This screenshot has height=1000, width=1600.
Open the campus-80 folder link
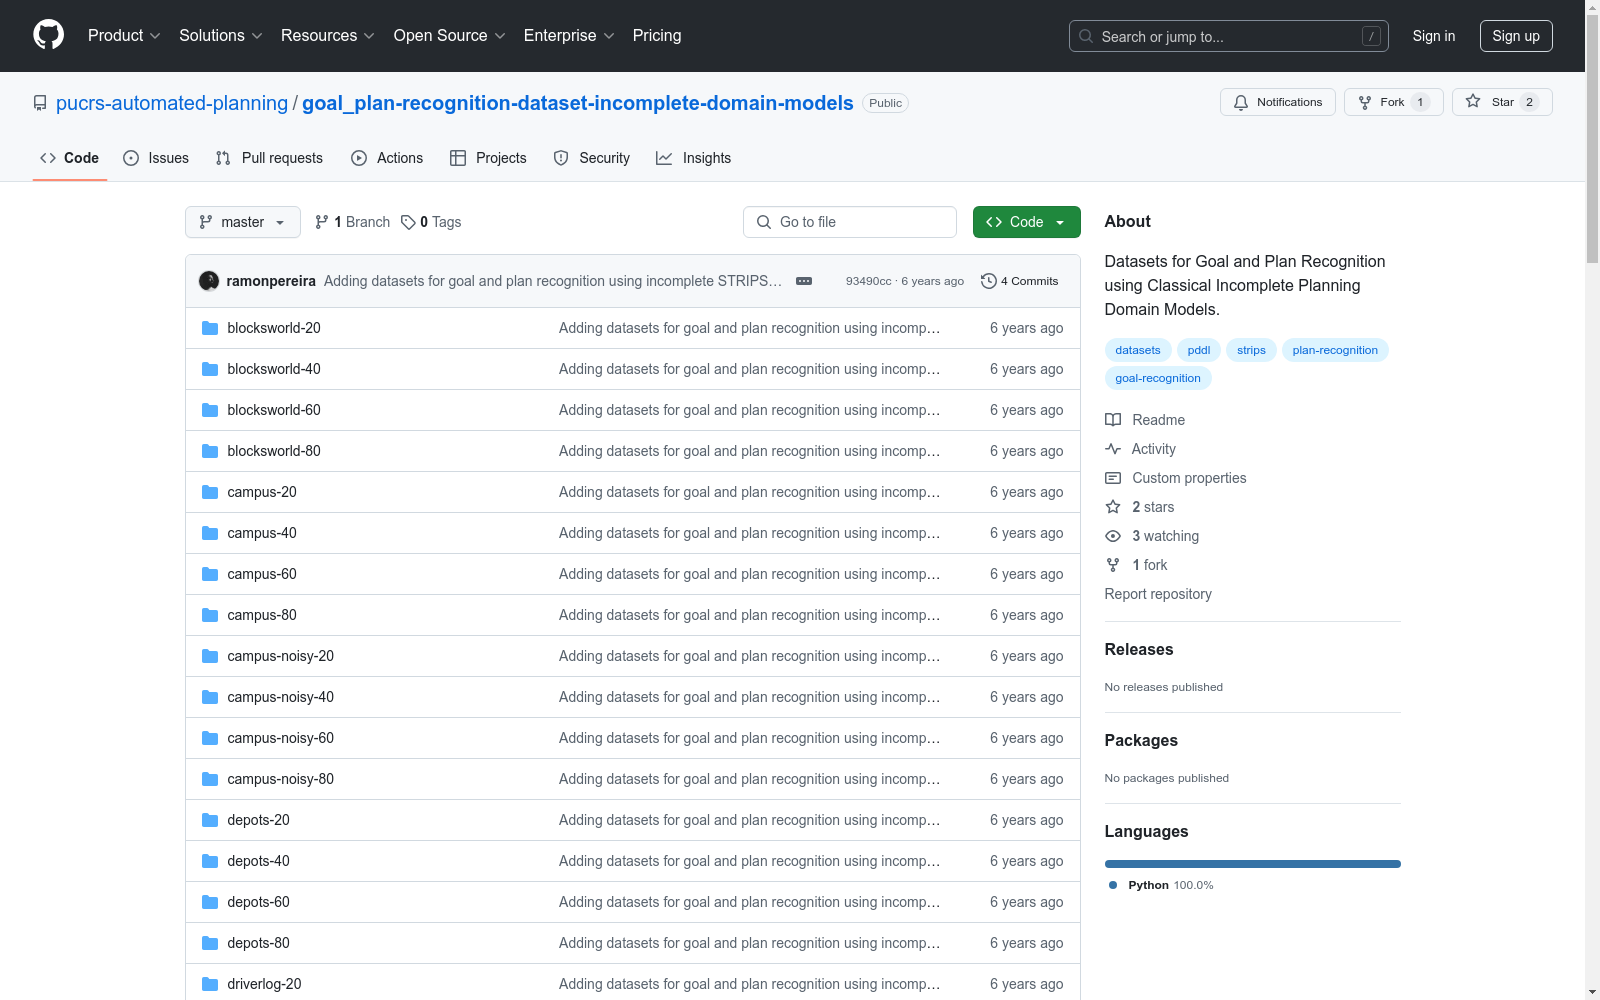[x=262, y=615]
